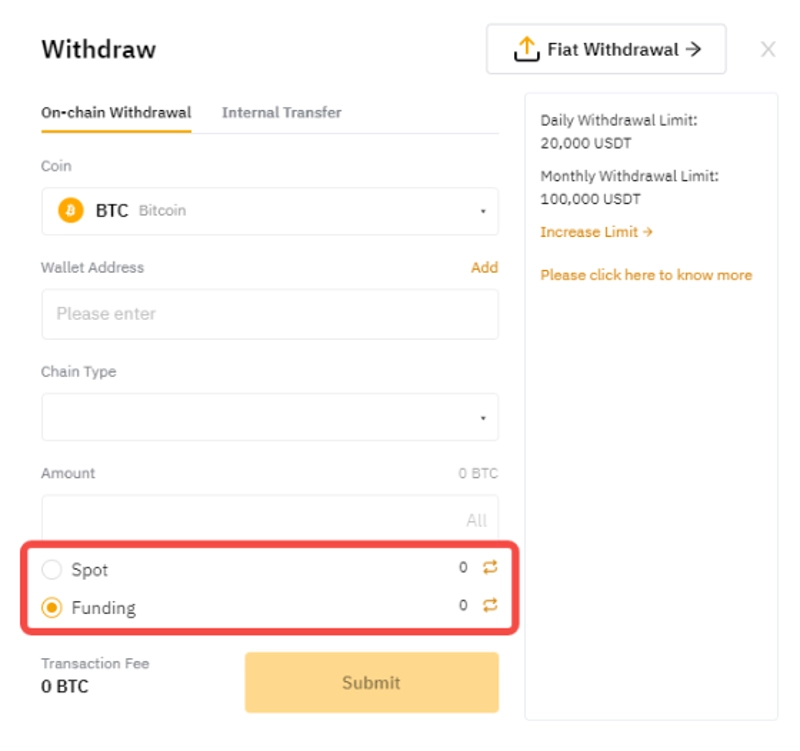Click the Fiat Withdrawal upload icon
Screen dimensions: 800x751
coord(526,49)
